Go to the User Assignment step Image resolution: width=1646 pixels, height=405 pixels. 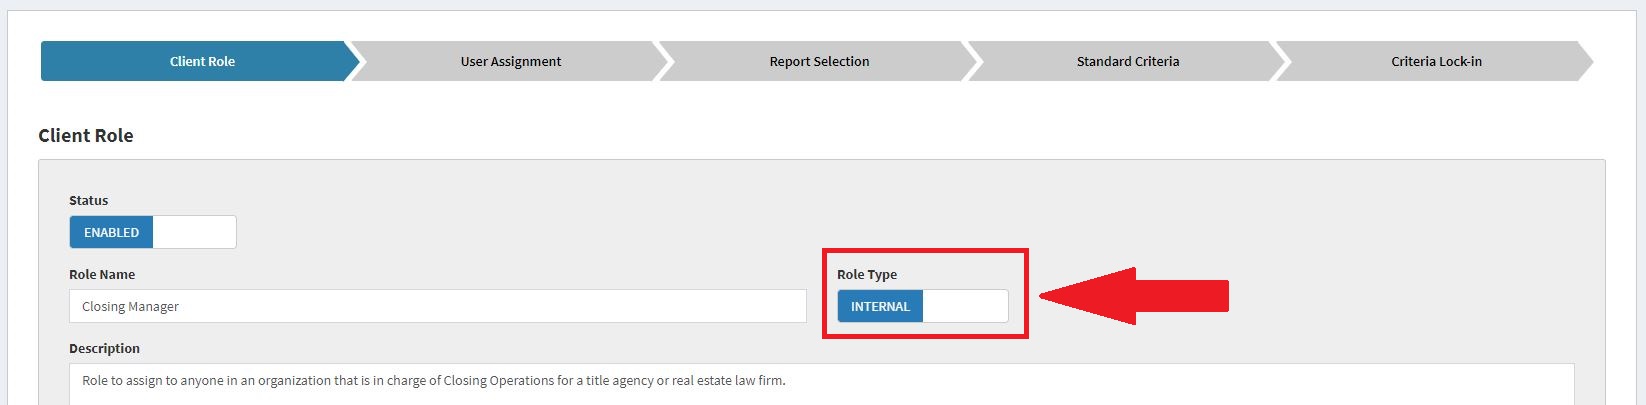[510, 61]
